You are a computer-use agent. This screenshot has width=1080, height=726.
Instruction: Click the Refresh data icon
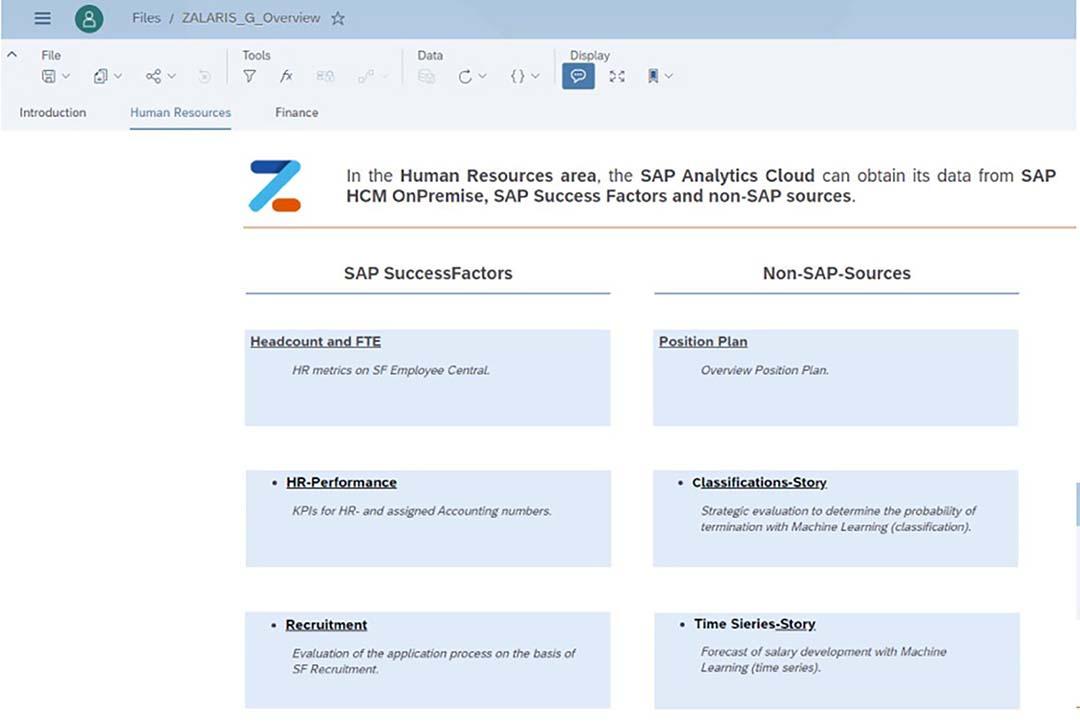point(465,76)
